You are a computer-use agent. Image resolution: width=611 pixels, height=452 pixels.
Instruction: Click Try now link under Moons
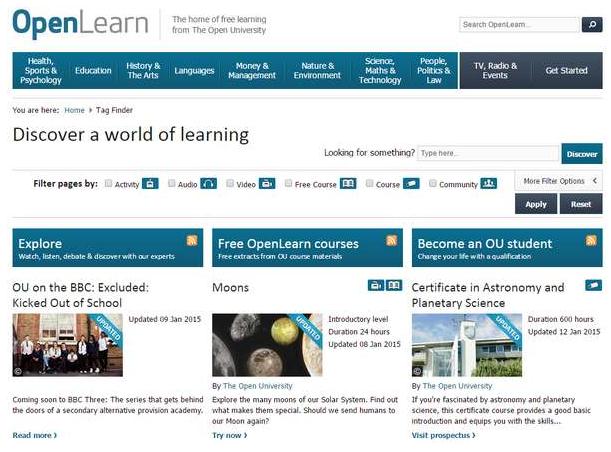coord(230,435)
